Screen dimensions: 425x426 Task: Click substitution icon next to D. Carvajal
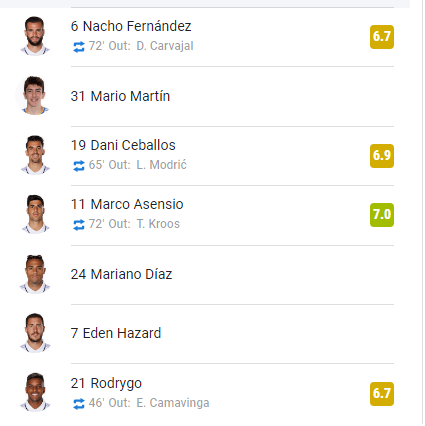coord(79,47)
